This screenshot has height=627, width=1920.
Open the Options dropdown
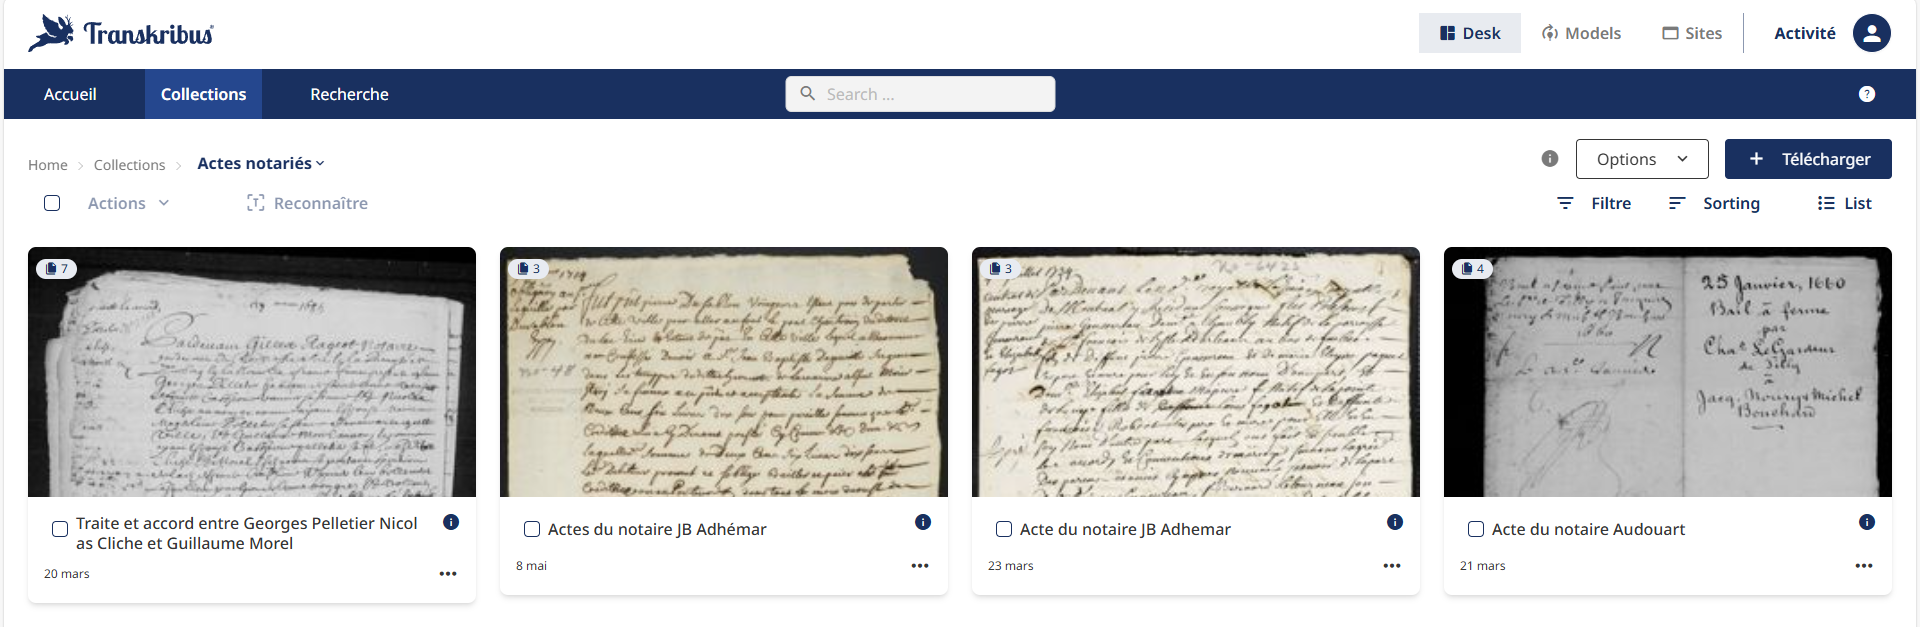pos(1642,159)
